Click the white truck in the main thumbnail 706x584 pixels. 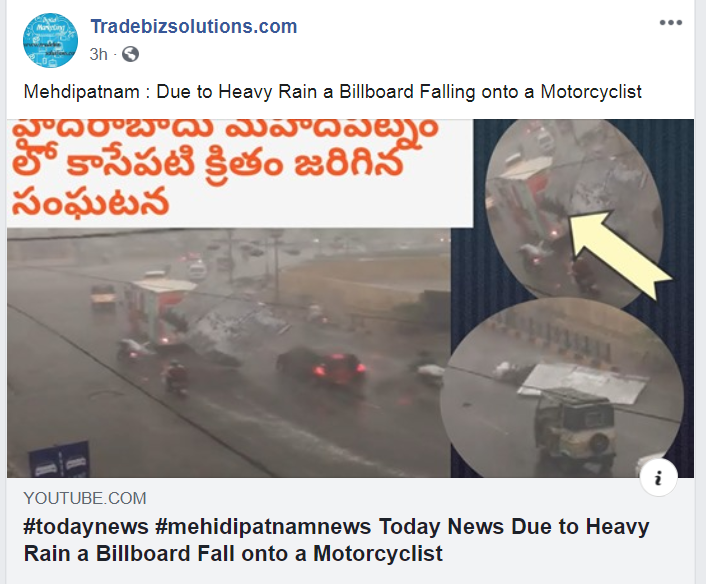[x=158, y=310]
